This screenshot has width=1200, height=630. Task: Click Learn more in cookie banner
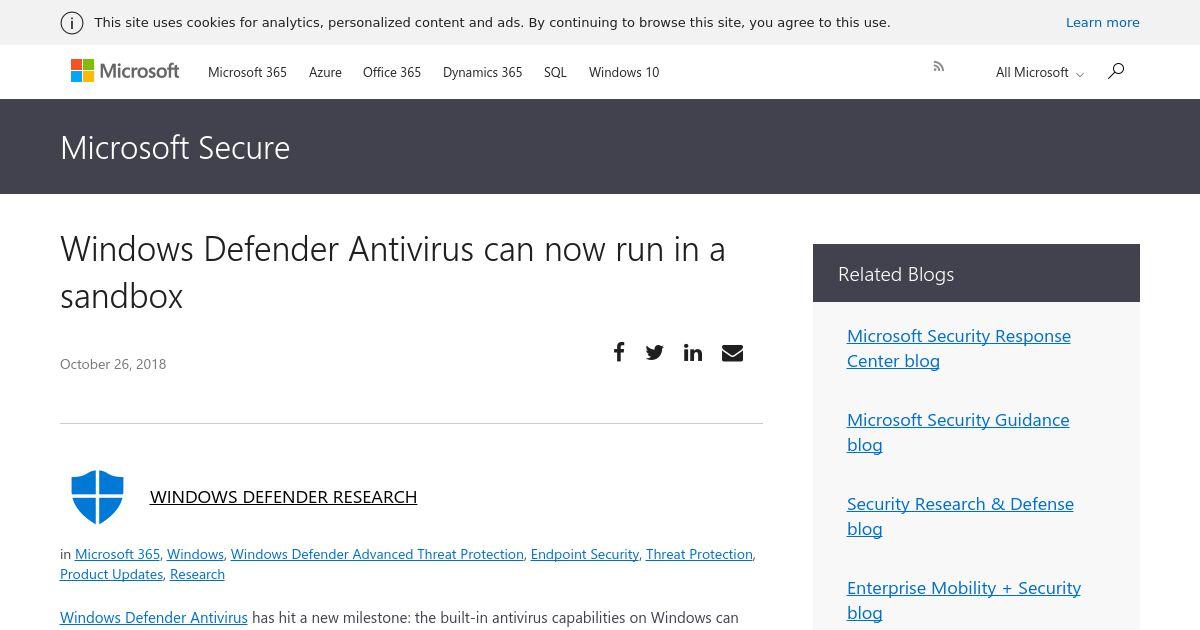[1103, 22]
